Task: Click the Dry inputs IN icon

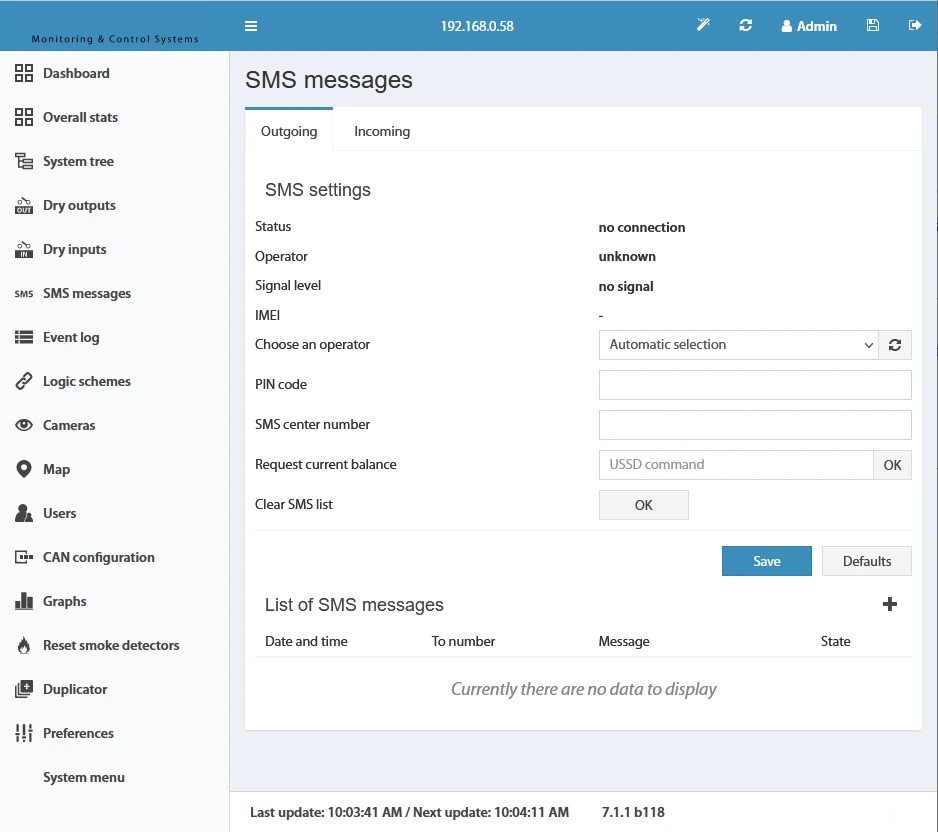Action: [24, 249]
